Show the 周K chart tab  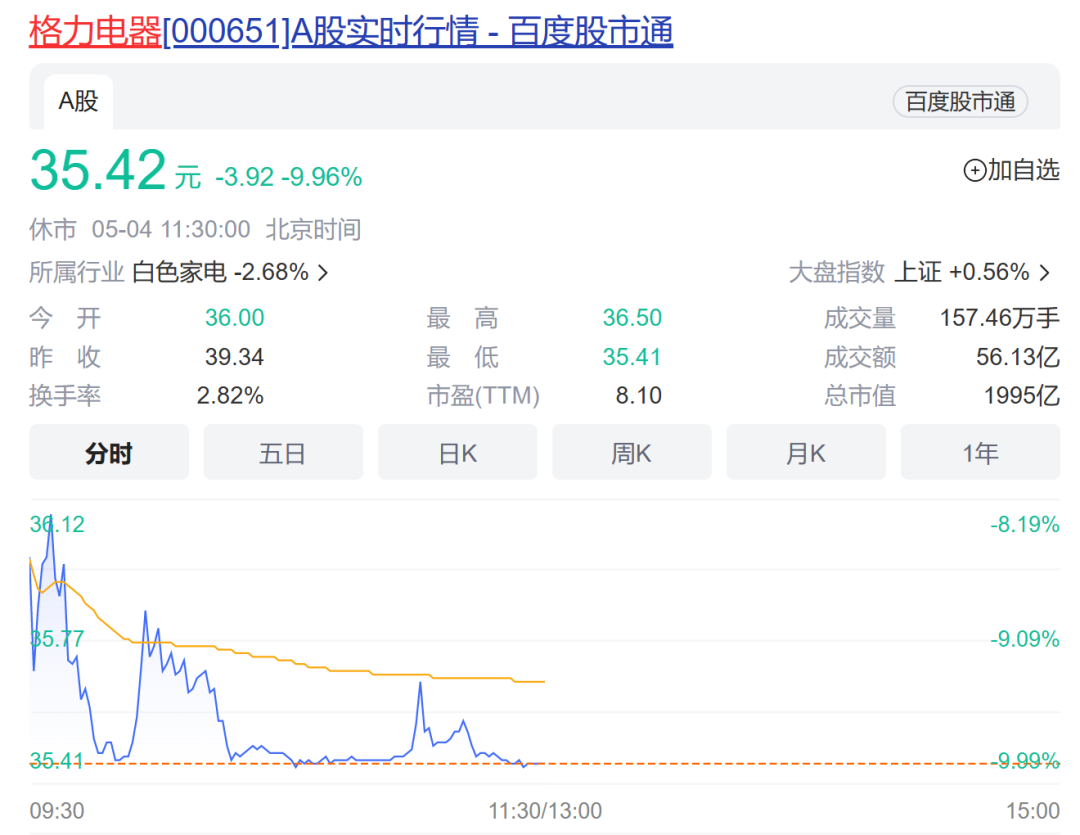[x=632, y=453]
